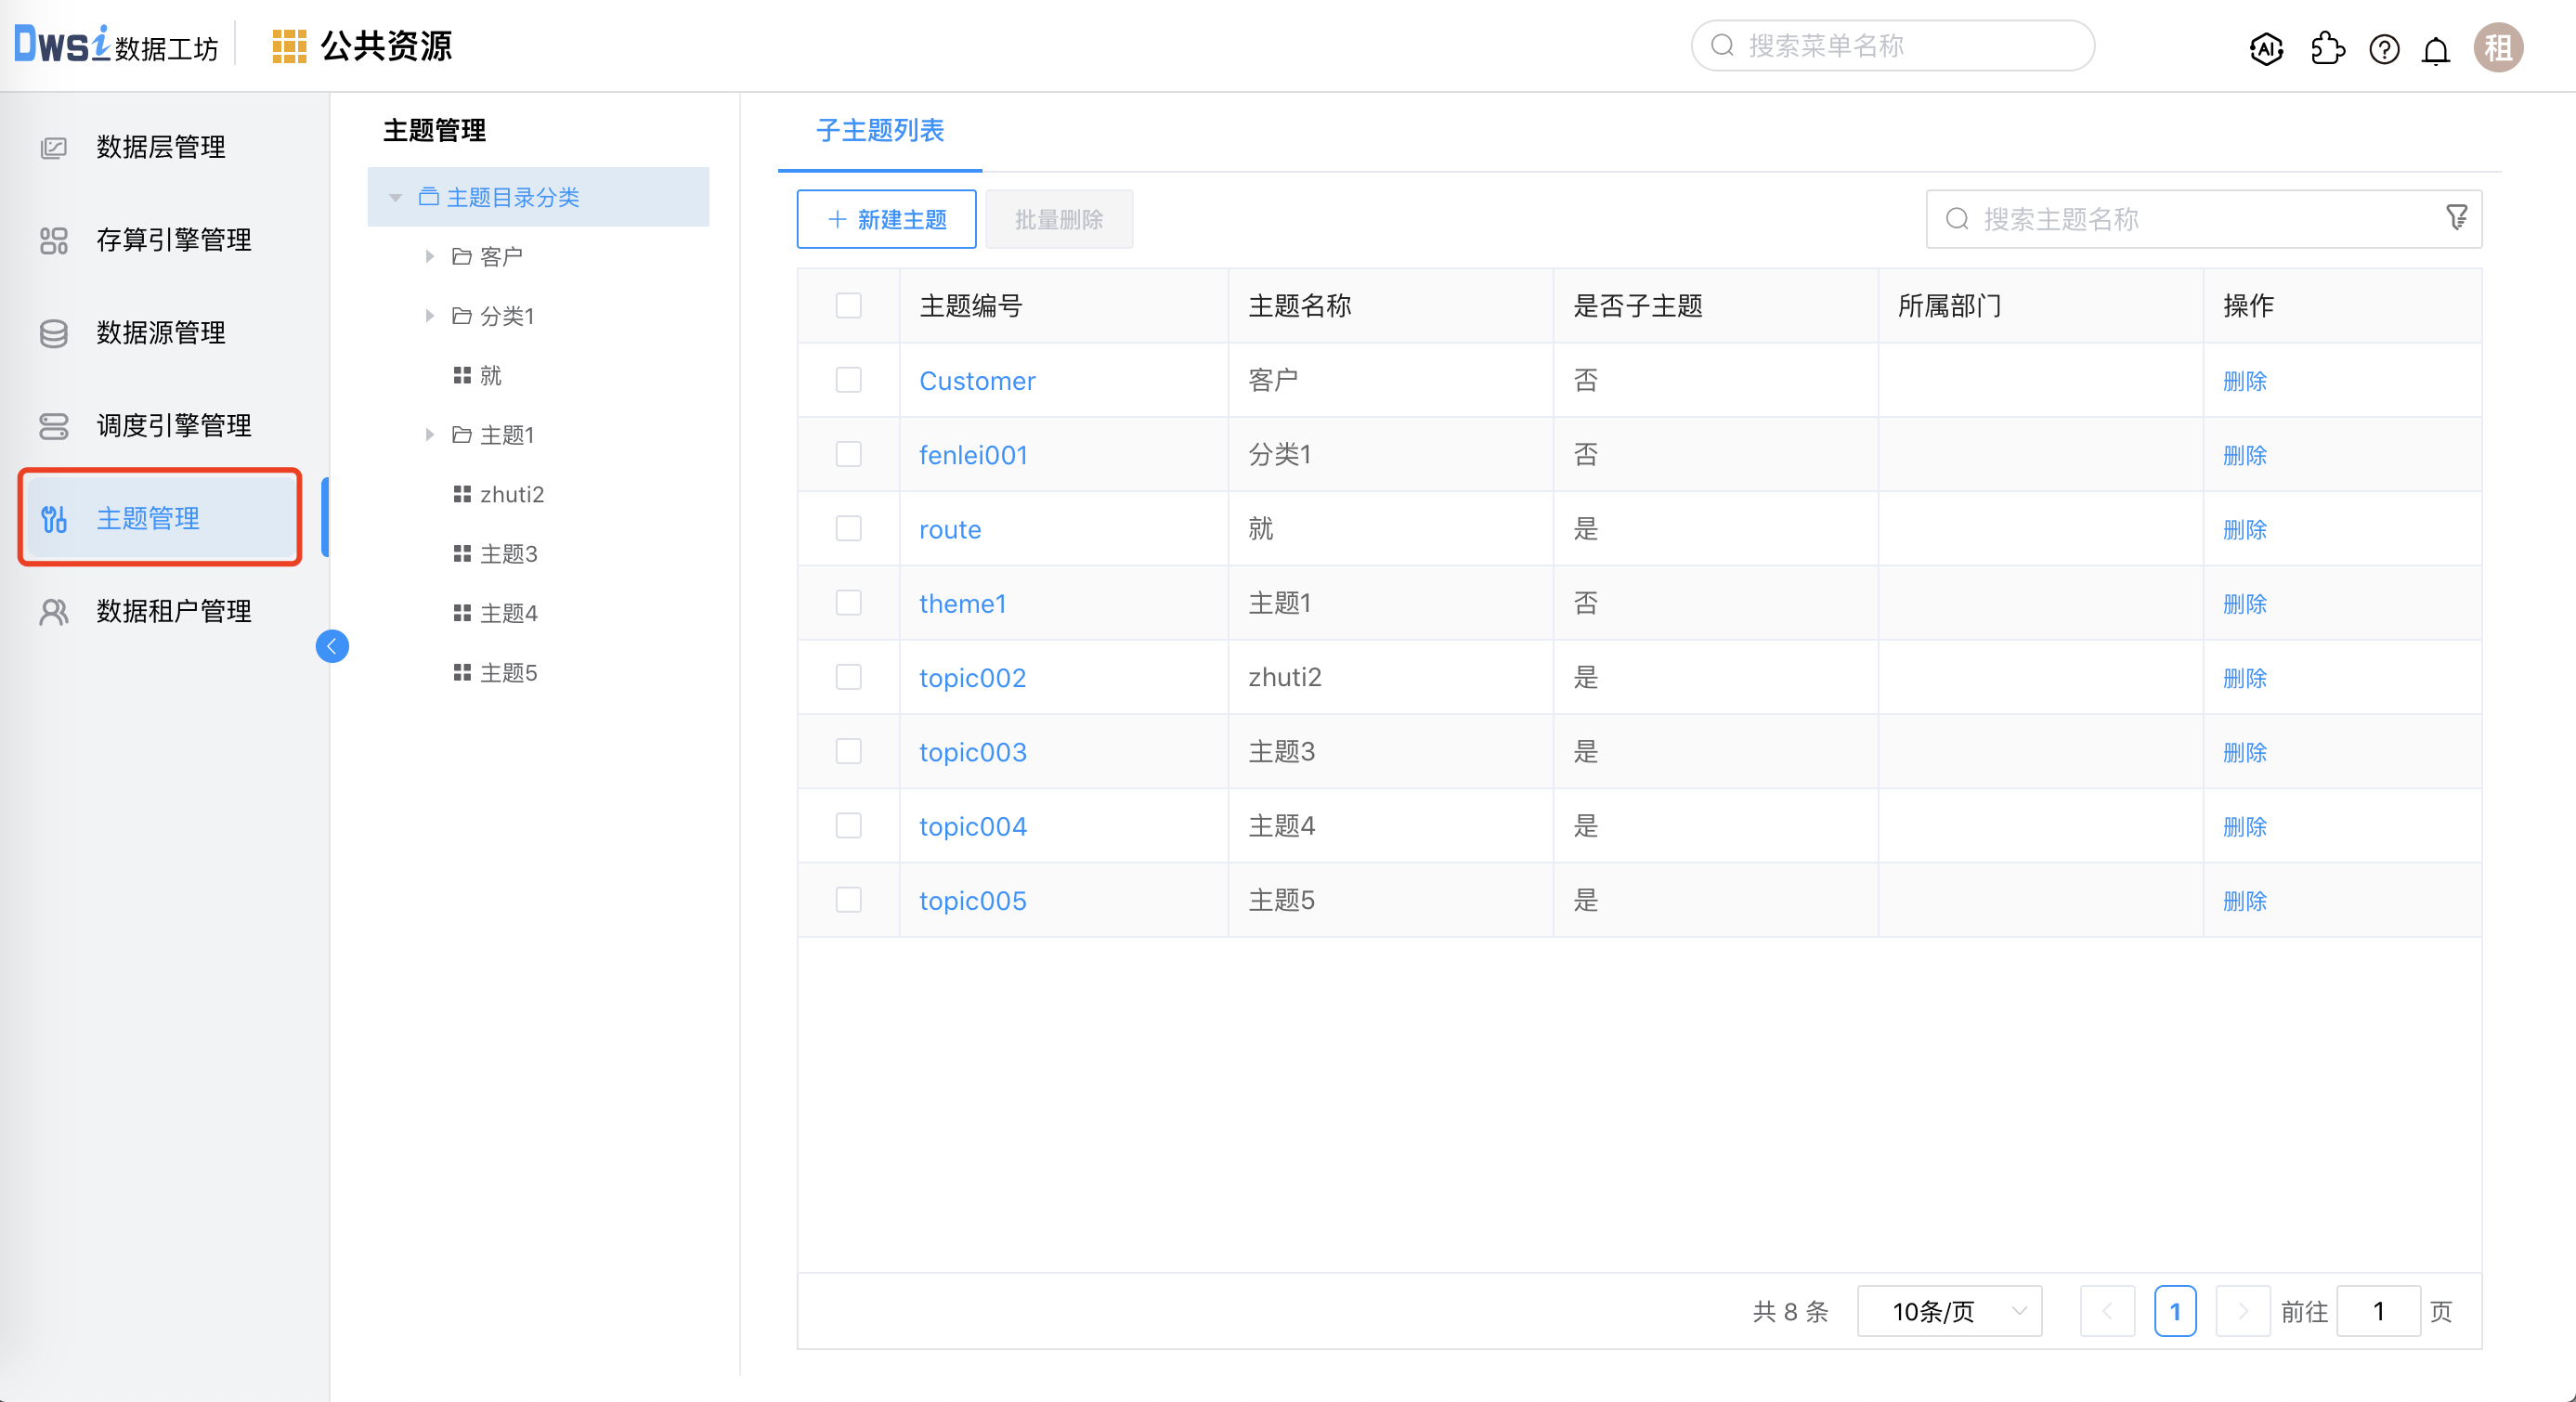Open help via question mark icon
The height and width of the screenshot is (1402, 2576).
click(2384, 49)
